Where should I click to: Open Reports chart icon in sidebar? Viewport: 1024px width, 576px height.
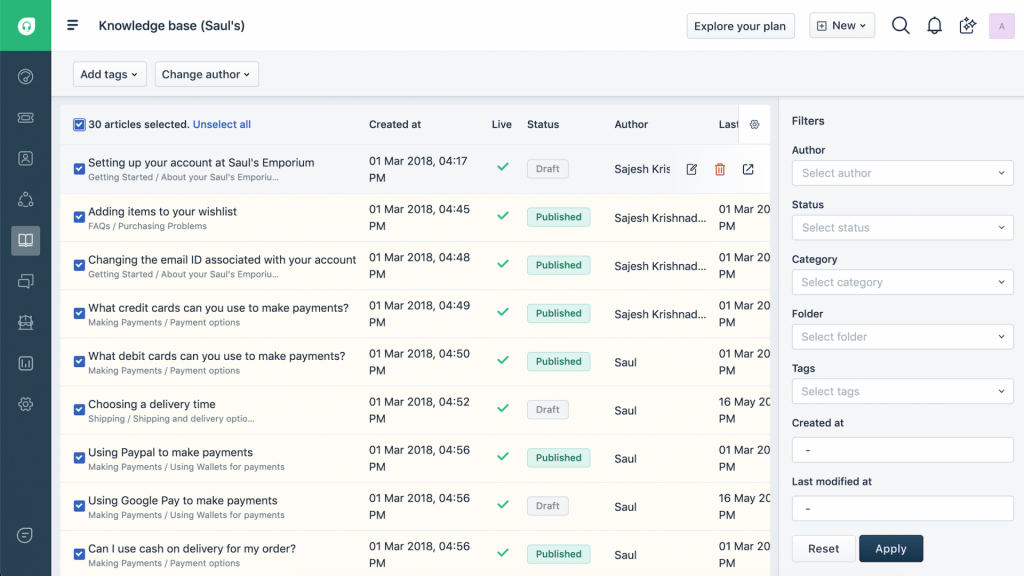[x=26, y=363]
